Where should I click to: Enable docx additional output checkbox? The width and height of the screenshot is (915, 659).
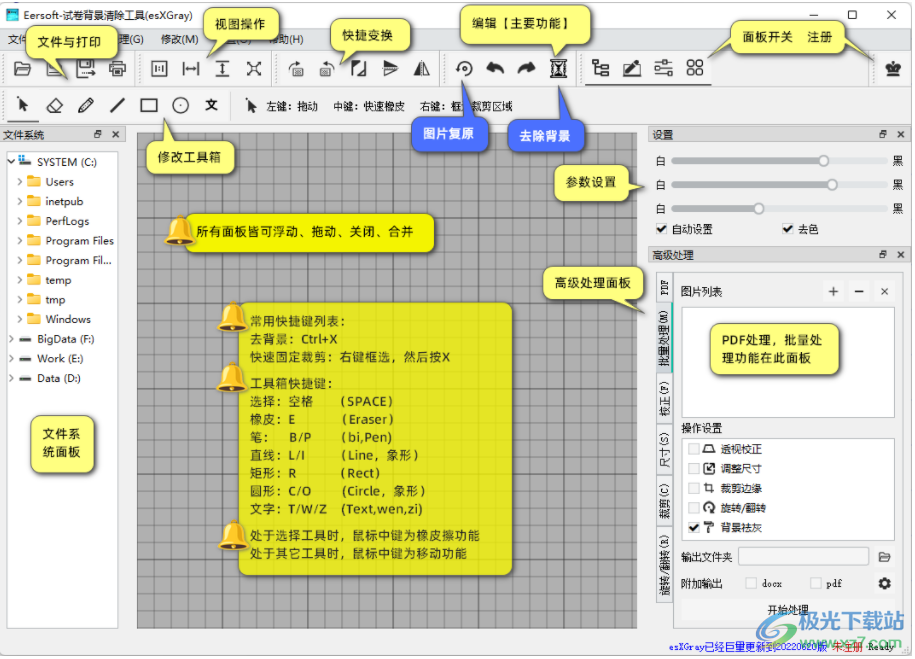pyautogui.click(x=751, y=583)
